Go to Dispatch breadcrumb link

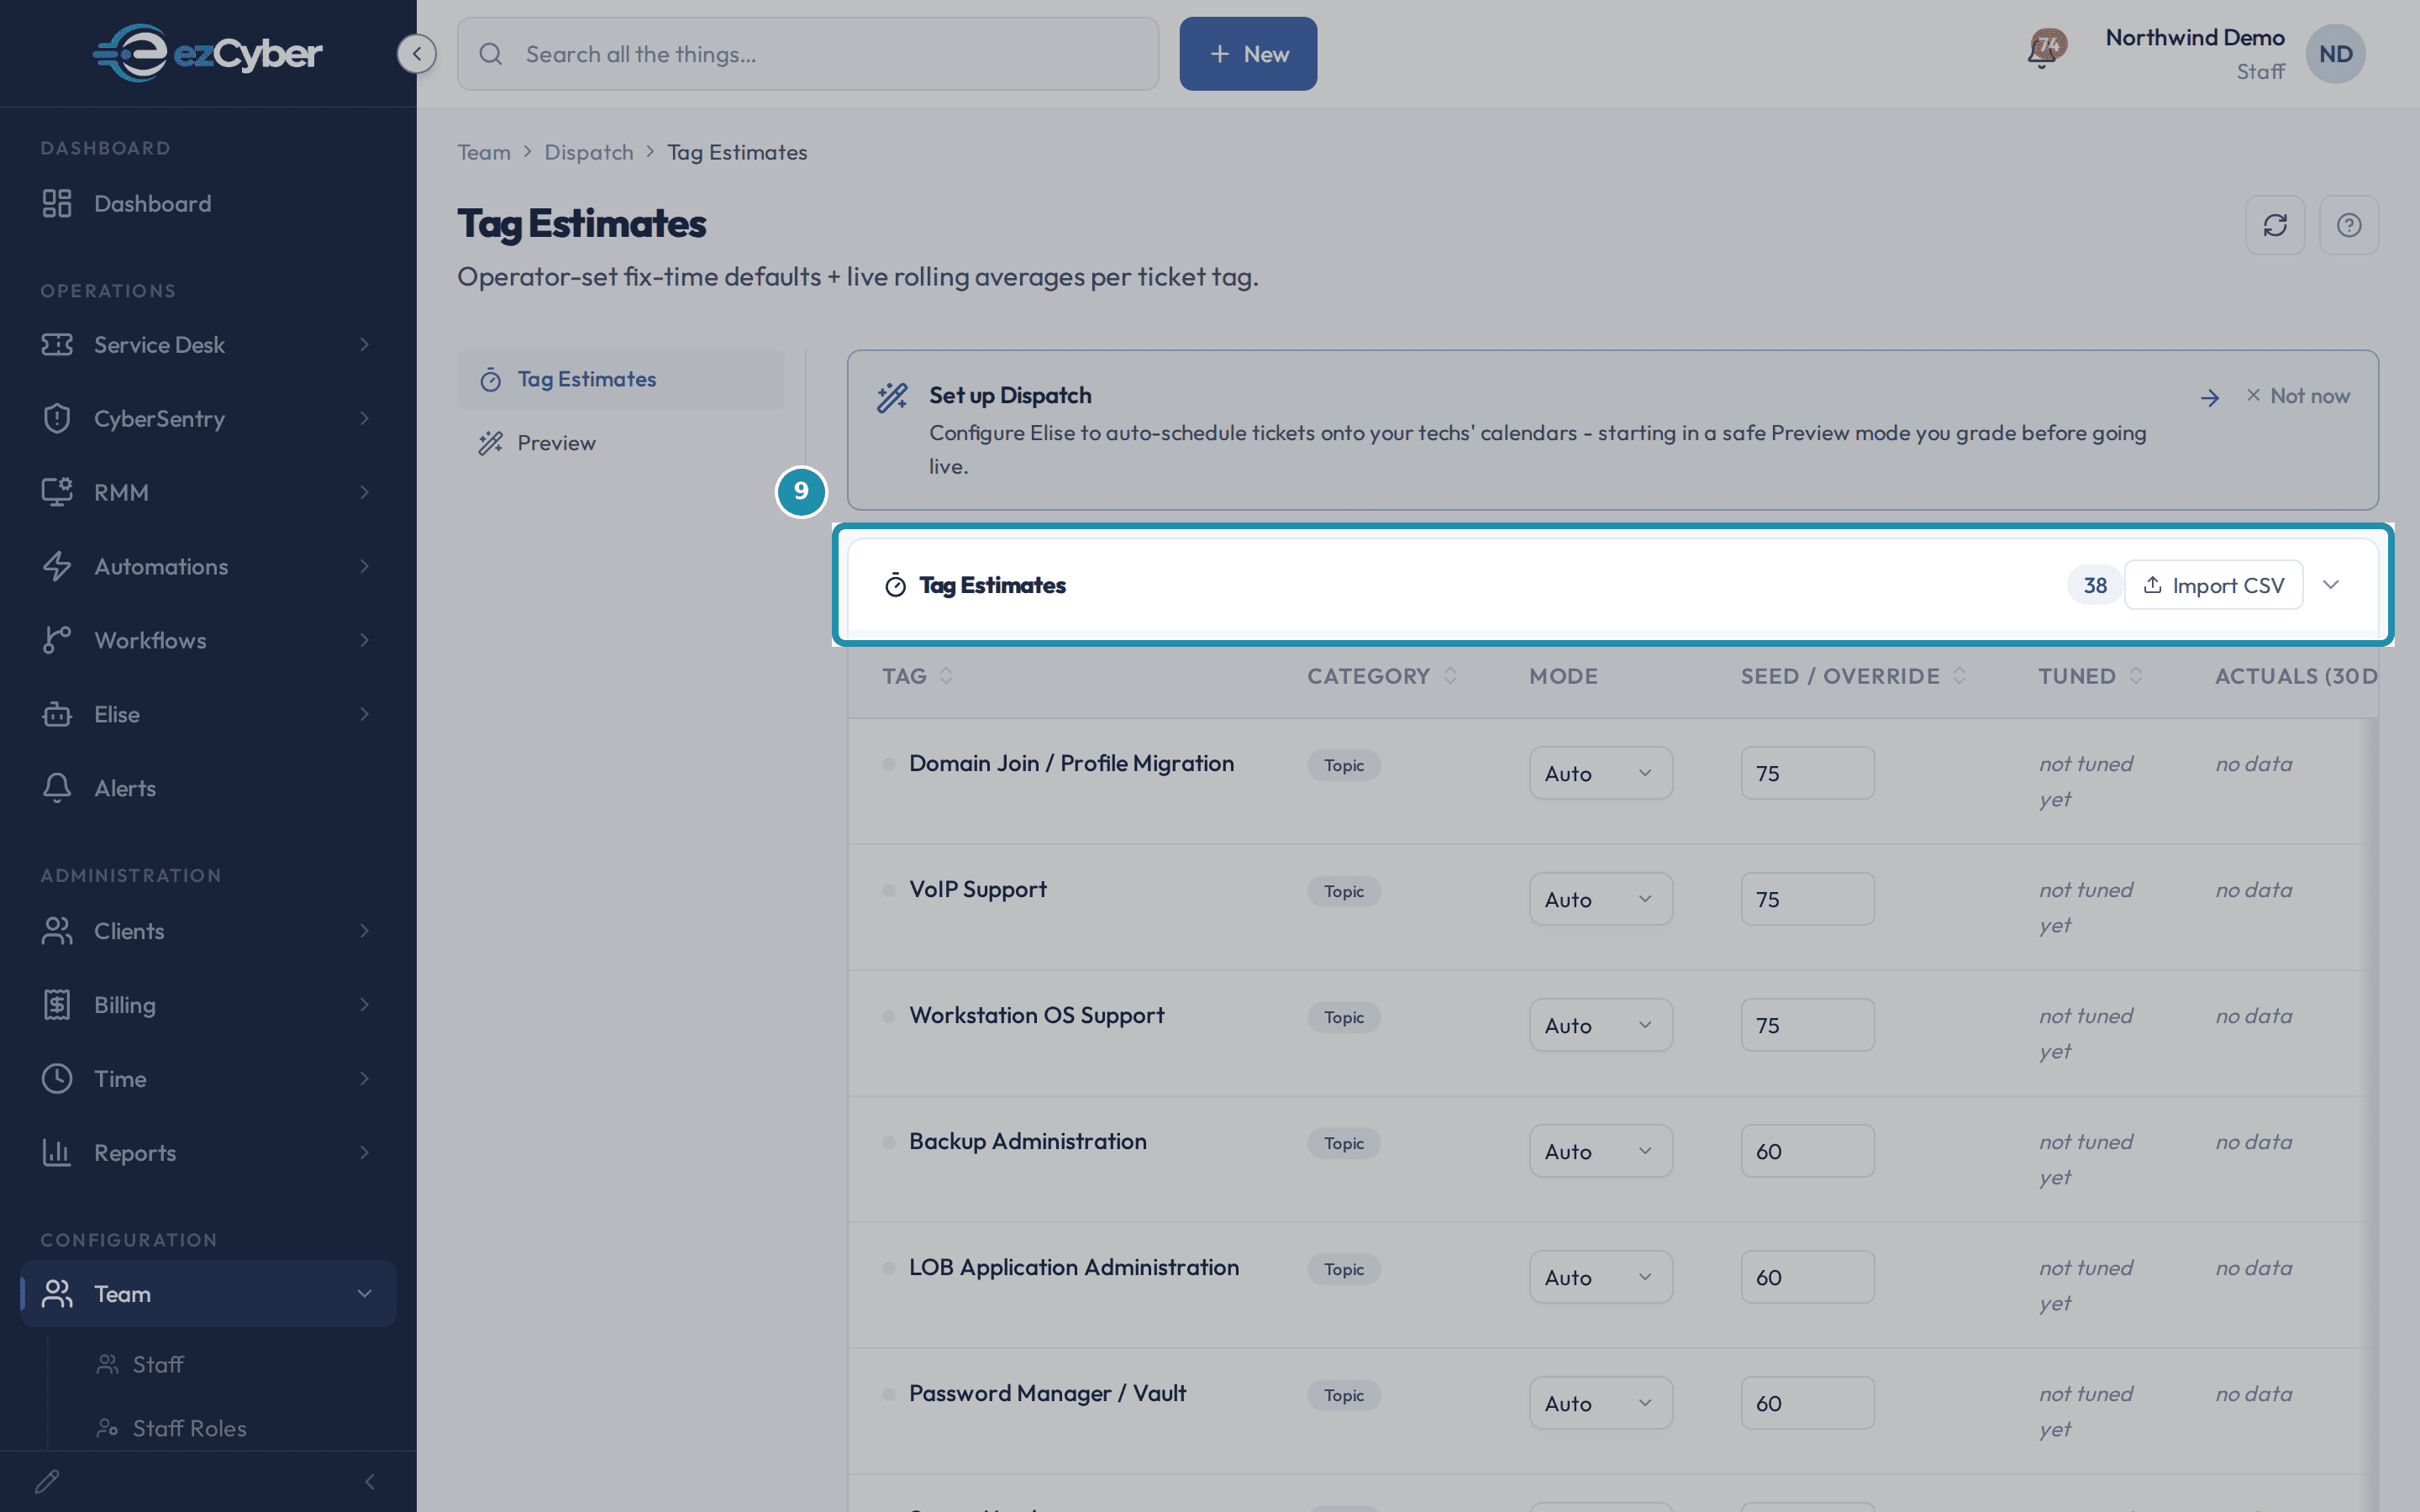tap(588, 152)
